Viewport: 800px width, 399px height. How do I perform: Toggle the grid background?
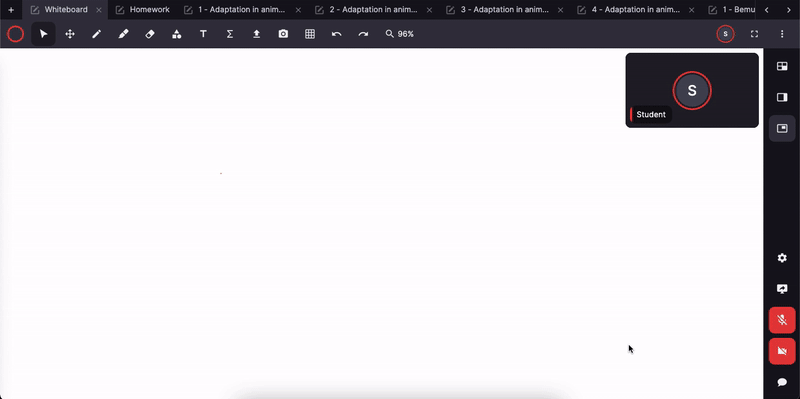point(310,34)
